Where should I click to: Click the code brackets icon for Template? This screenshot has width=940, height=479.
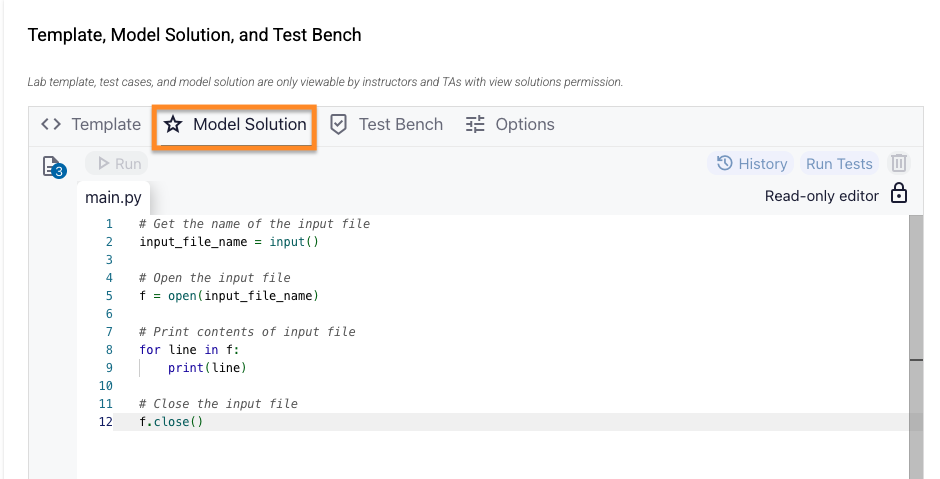coord(51,125)
